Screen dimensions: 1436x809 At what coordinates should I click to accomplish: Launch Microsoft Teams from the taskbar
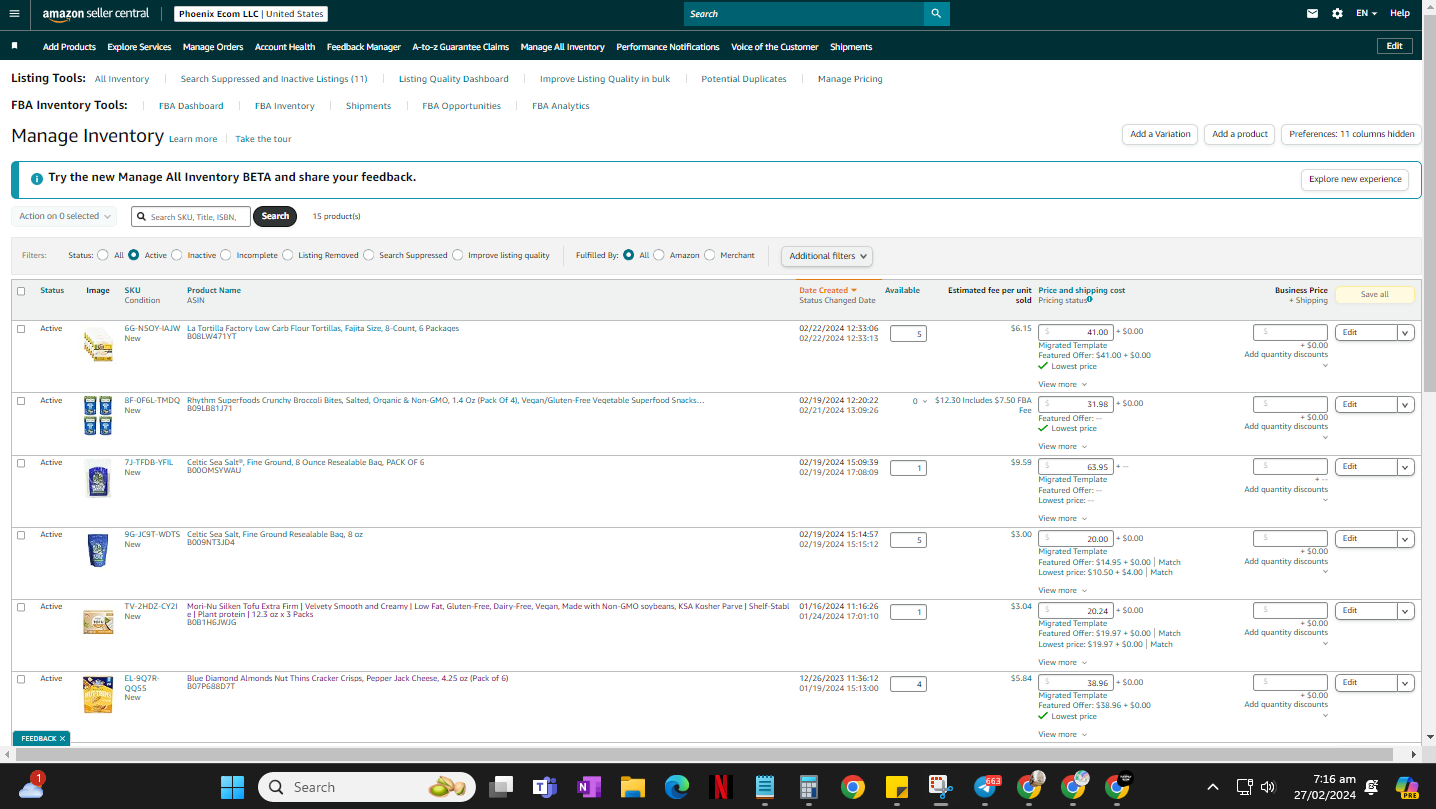click(545, 787)
